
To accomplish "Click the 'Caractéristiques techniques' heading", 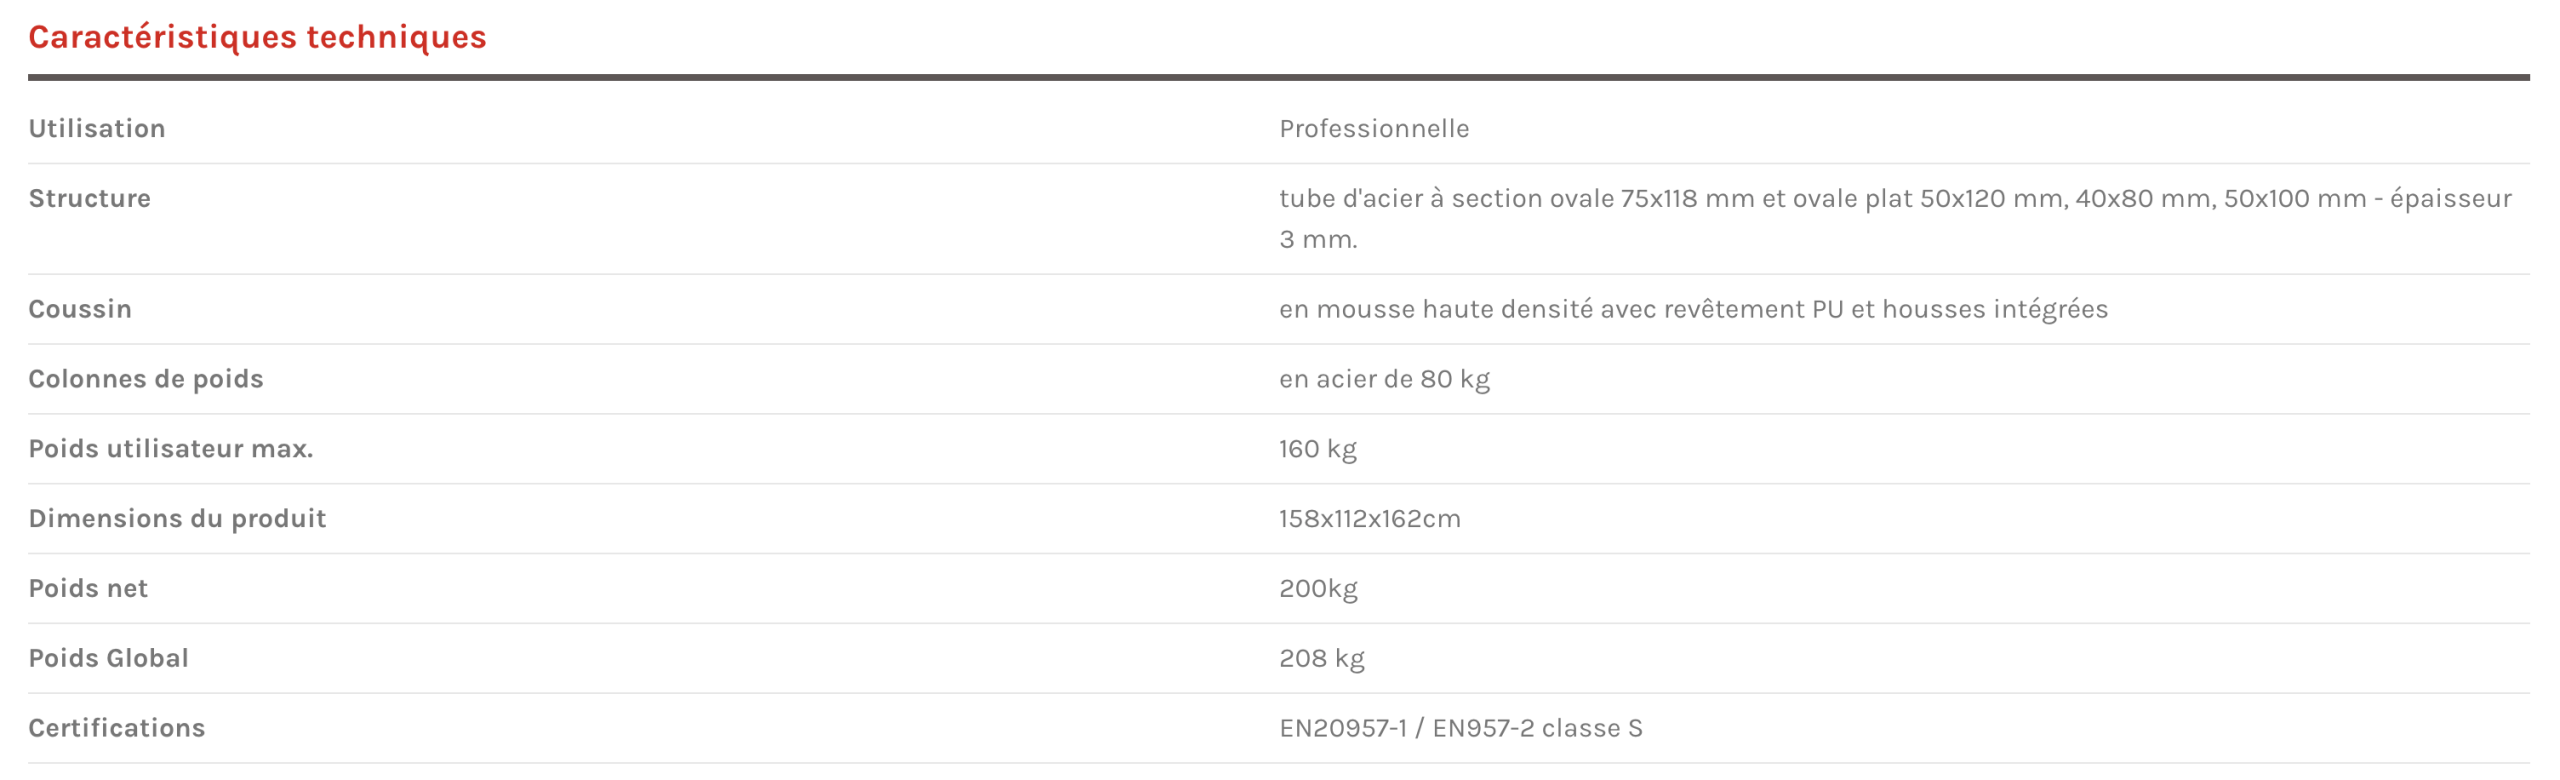I will [257, 37].
